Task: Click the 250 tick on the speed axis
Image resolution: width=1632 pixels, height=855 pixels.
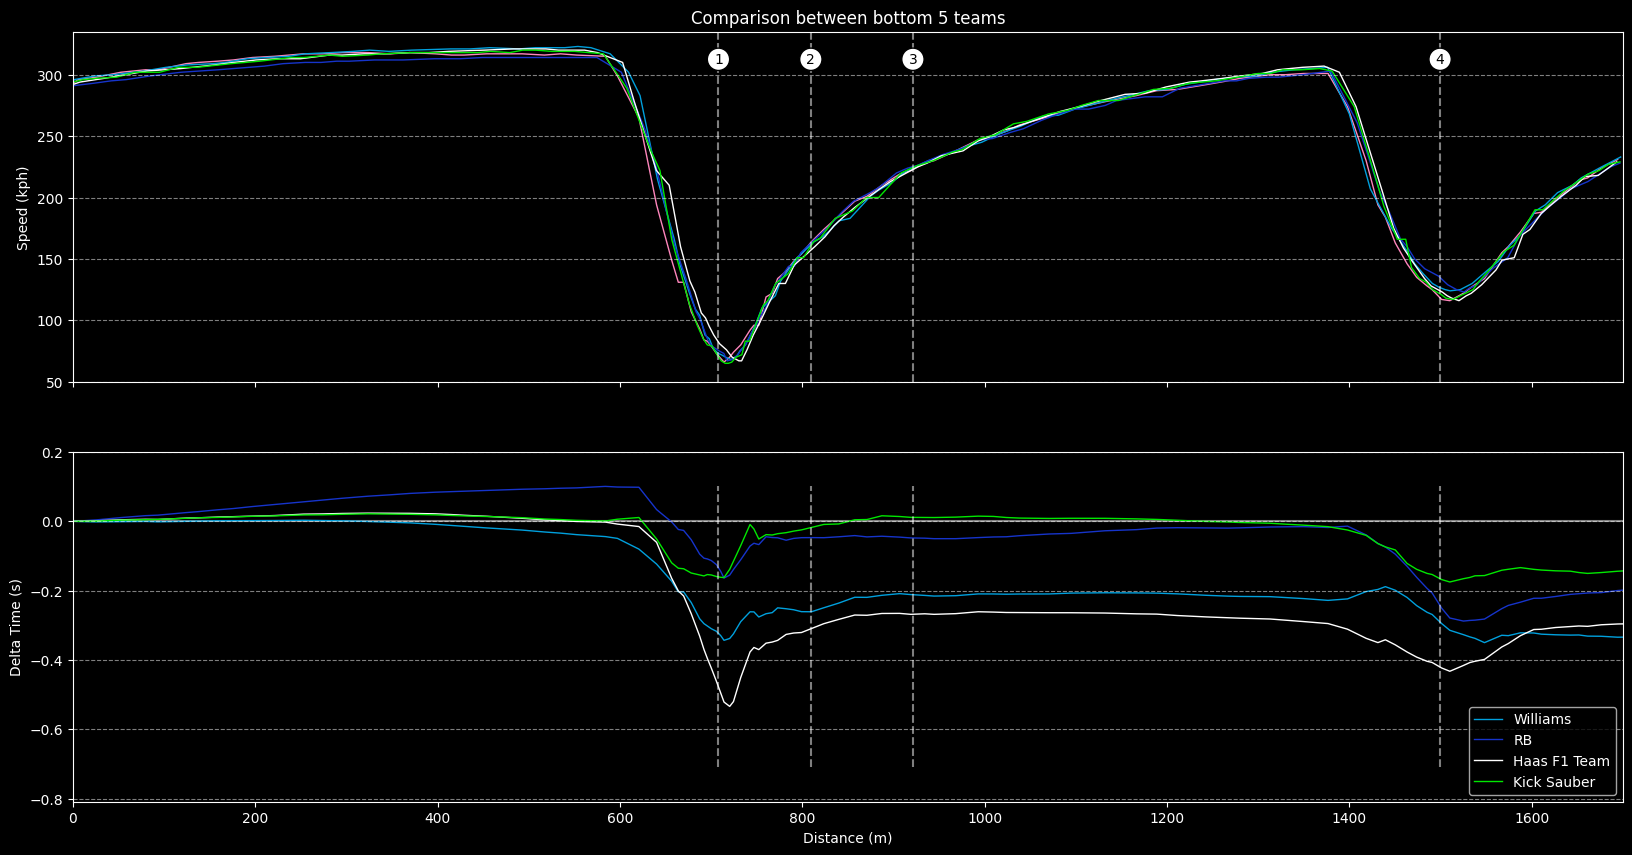Action: 52,137
